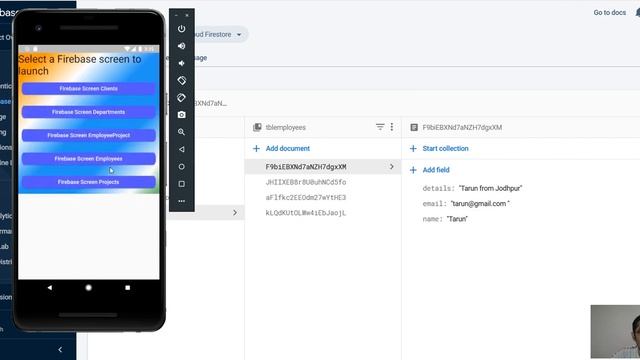Open Go to docs link
The width and height of the screenshot is (640, 360).
point(609,13)
